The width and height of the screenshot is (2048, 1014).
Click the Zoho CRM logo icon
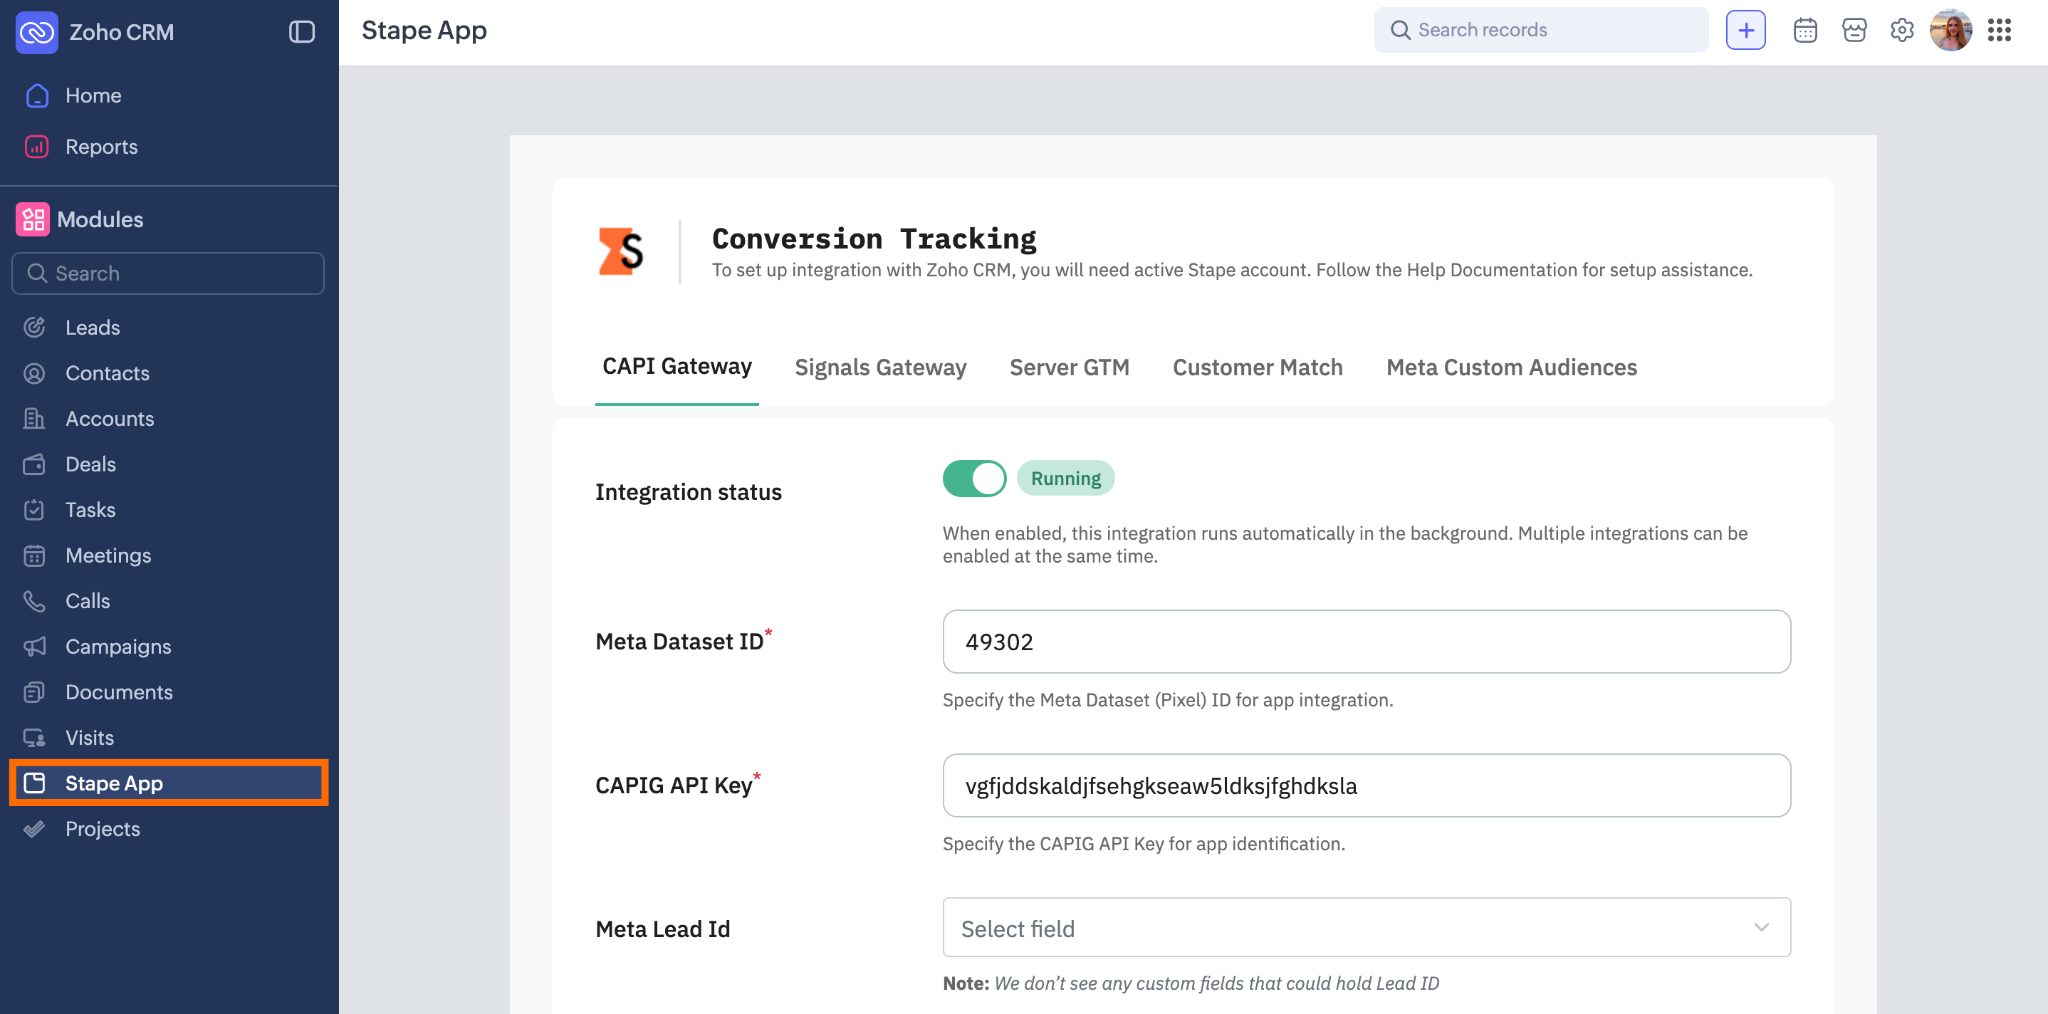[37, 32]
